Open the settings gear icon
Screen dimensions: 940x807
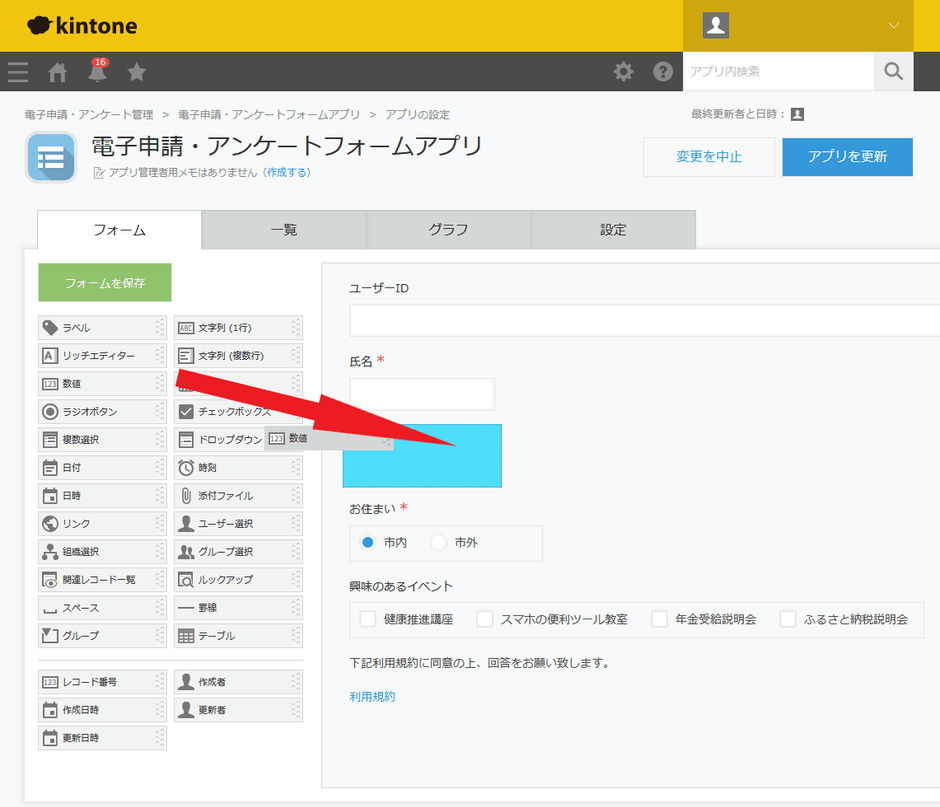[x=624, y=72]
